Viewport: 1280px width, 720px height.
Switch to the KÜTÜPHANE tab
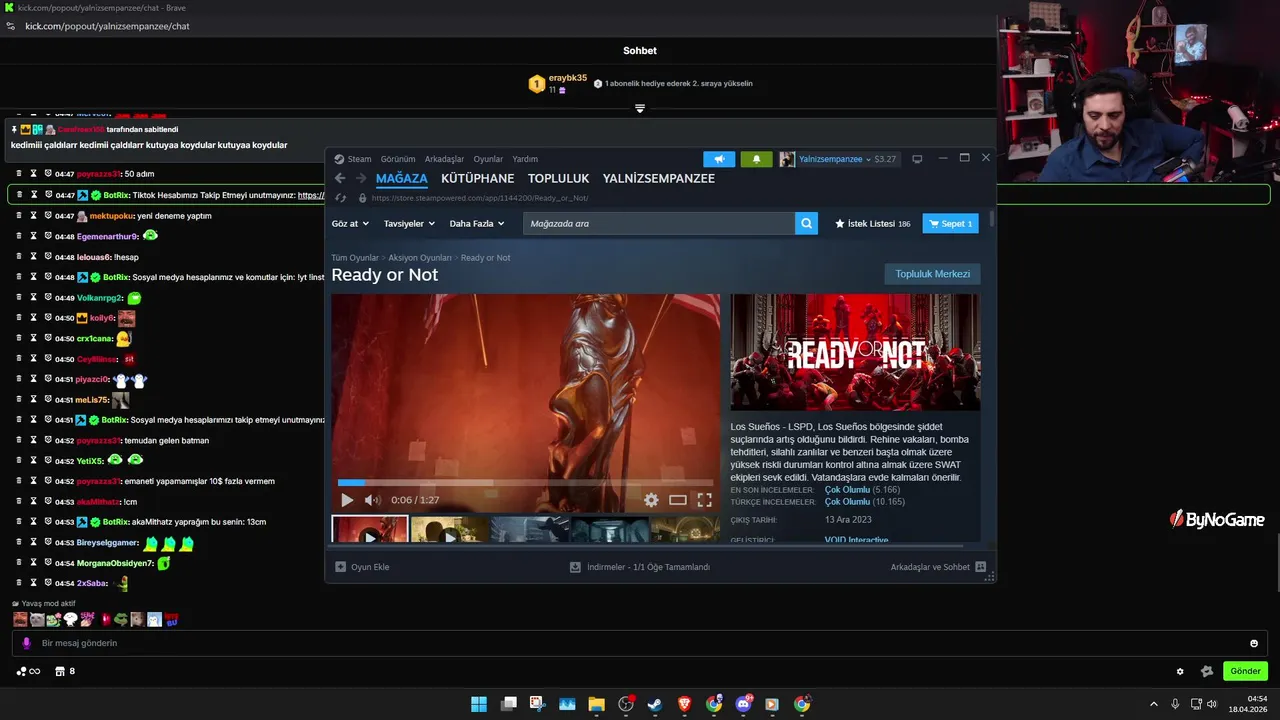477,179
